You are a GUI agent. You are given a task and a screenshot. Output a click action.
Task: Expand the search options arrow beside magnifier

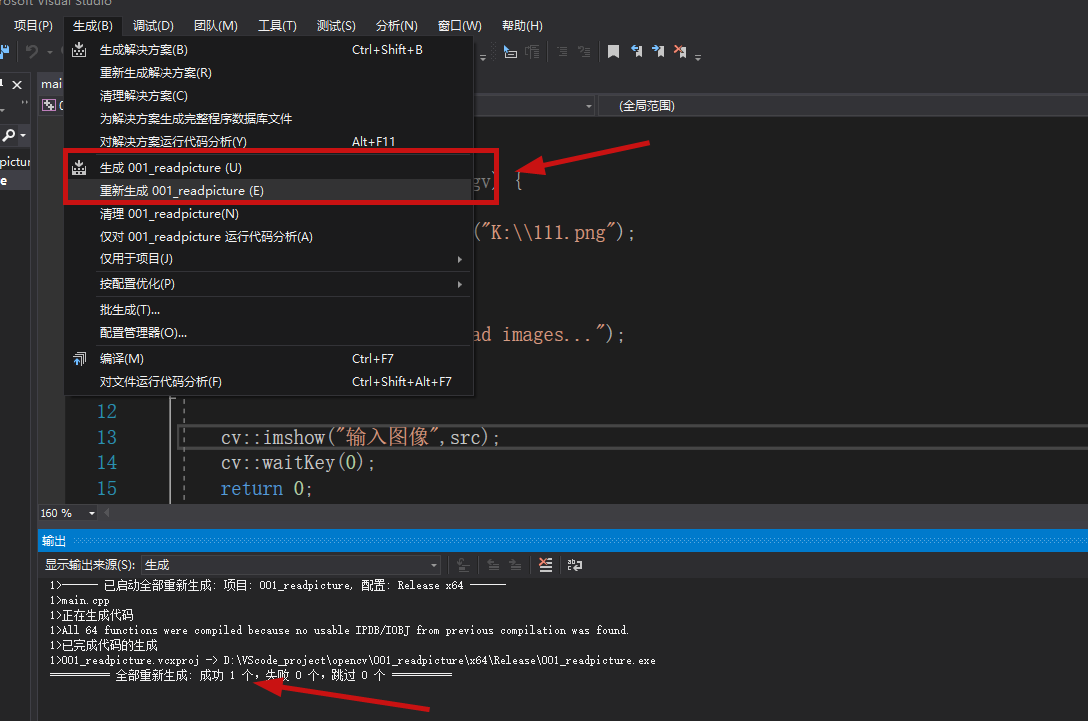click(23, 135)
